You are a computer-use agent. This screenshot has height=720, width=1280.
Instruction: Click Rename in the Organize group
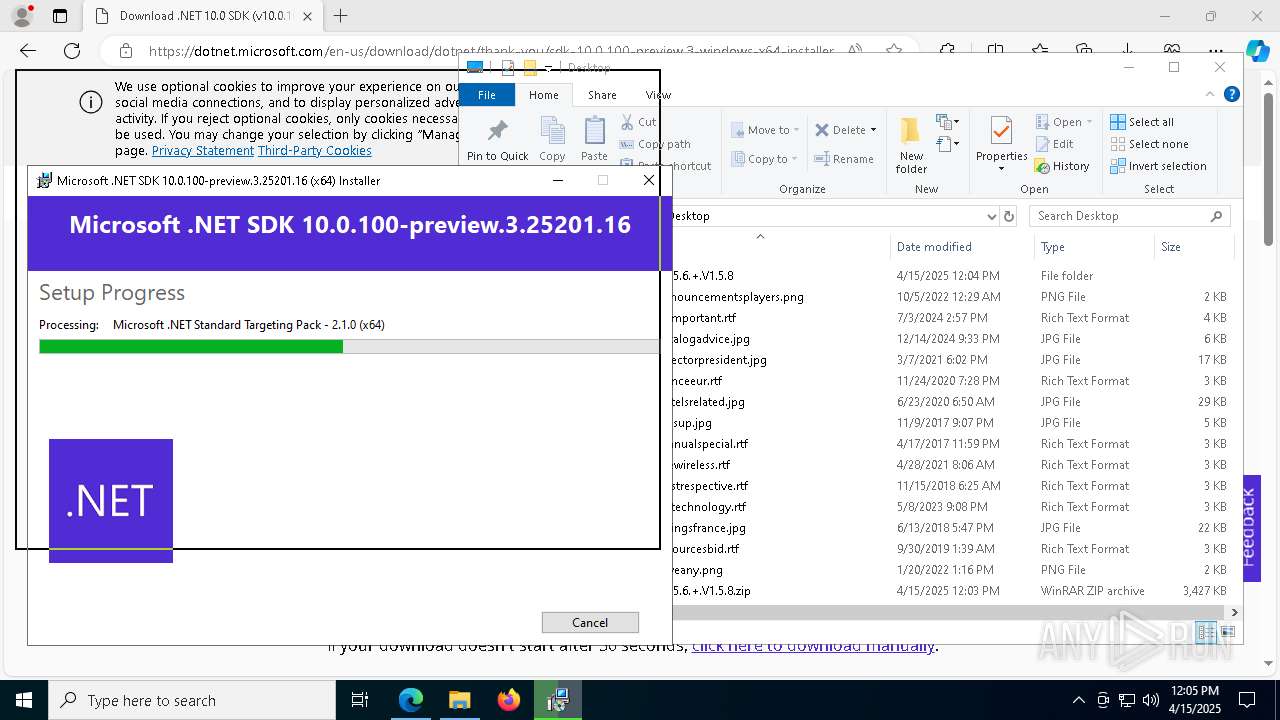[844, 159]
